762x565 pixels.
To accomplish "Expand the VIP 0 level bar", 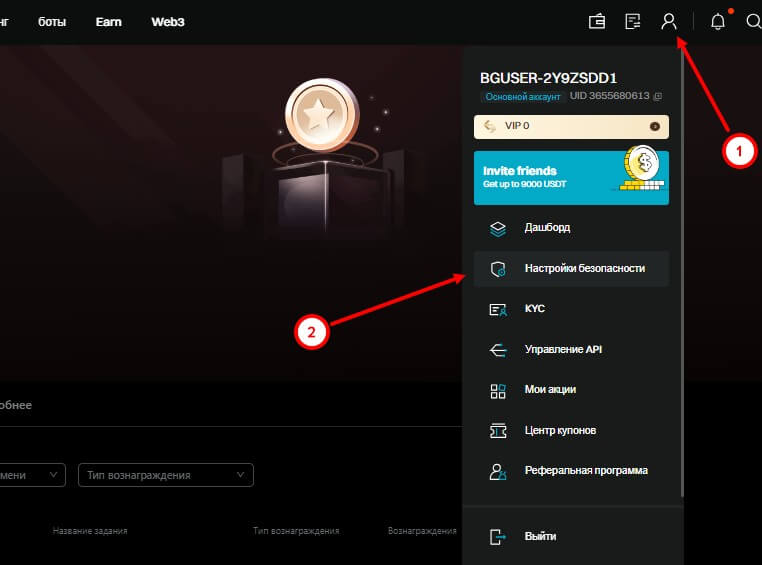I will 571,127.
